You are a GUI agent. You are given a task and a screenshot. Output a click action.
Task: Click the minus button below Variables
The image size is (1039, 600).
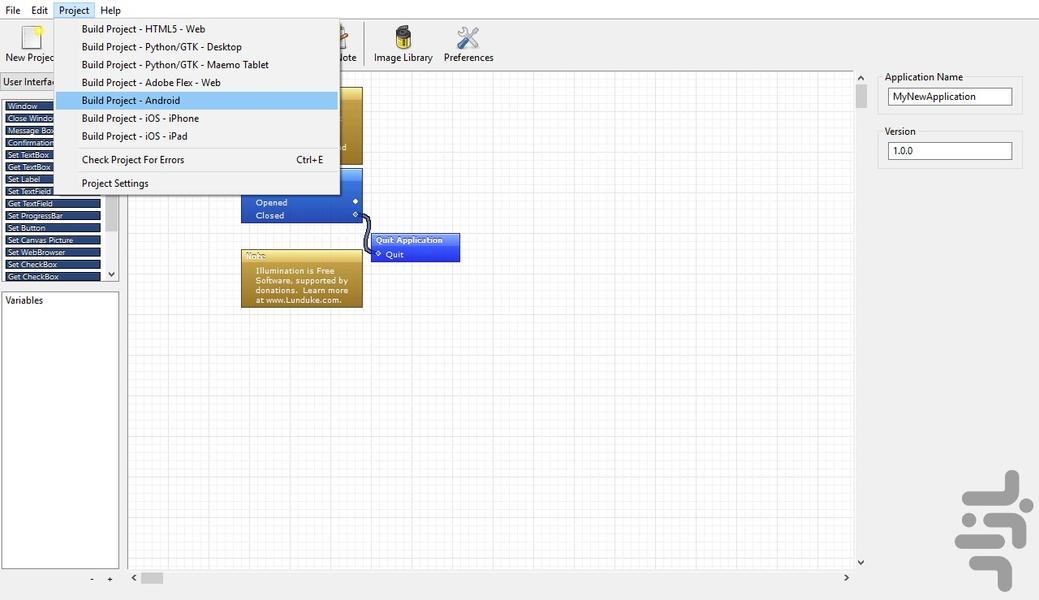92,579
